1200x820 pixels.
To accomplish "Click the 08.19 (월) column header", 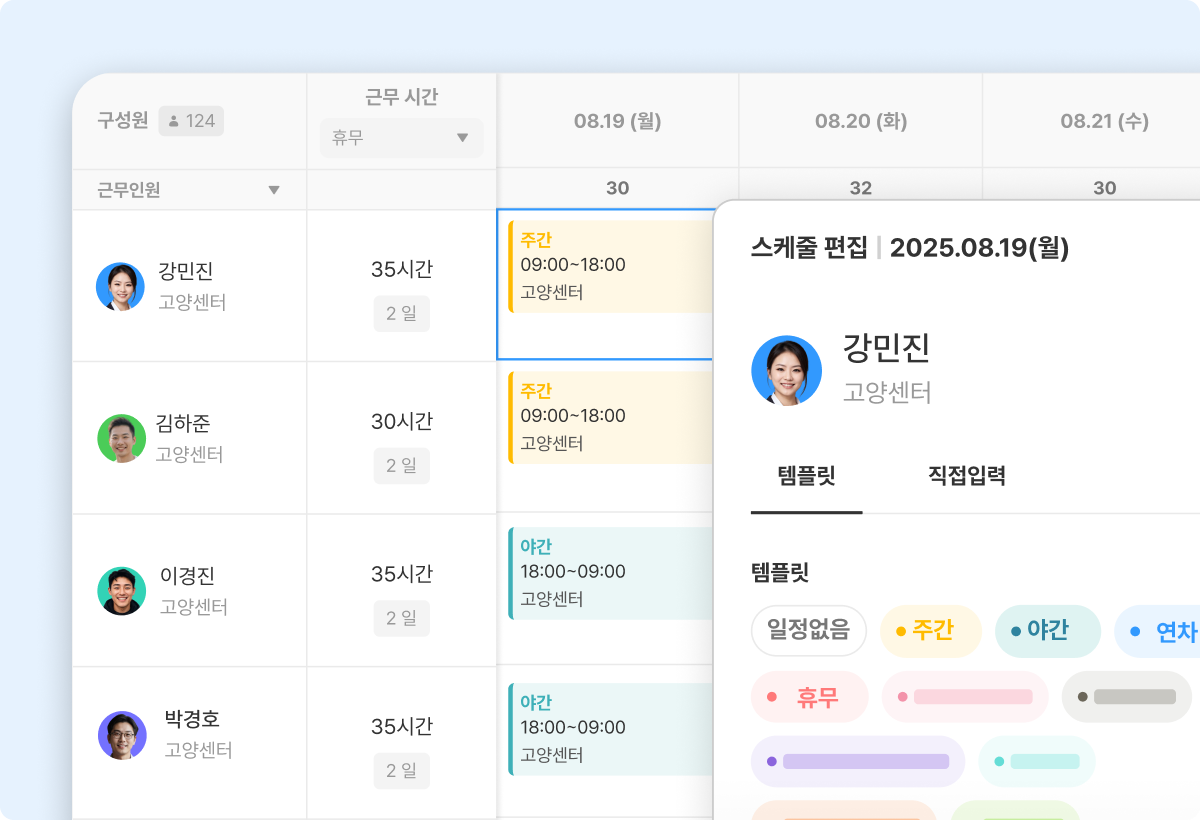I will (x=617, y=121).
